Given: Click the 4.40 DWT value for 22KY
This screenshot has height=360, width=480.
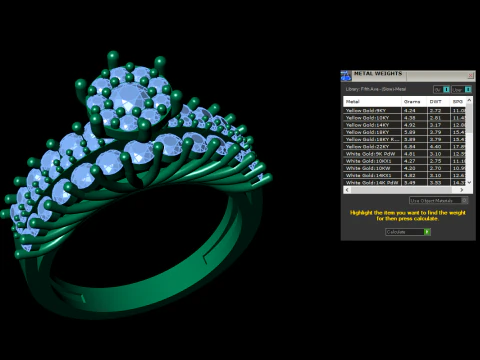Looking at the screenshot, I should pos(435,146).
